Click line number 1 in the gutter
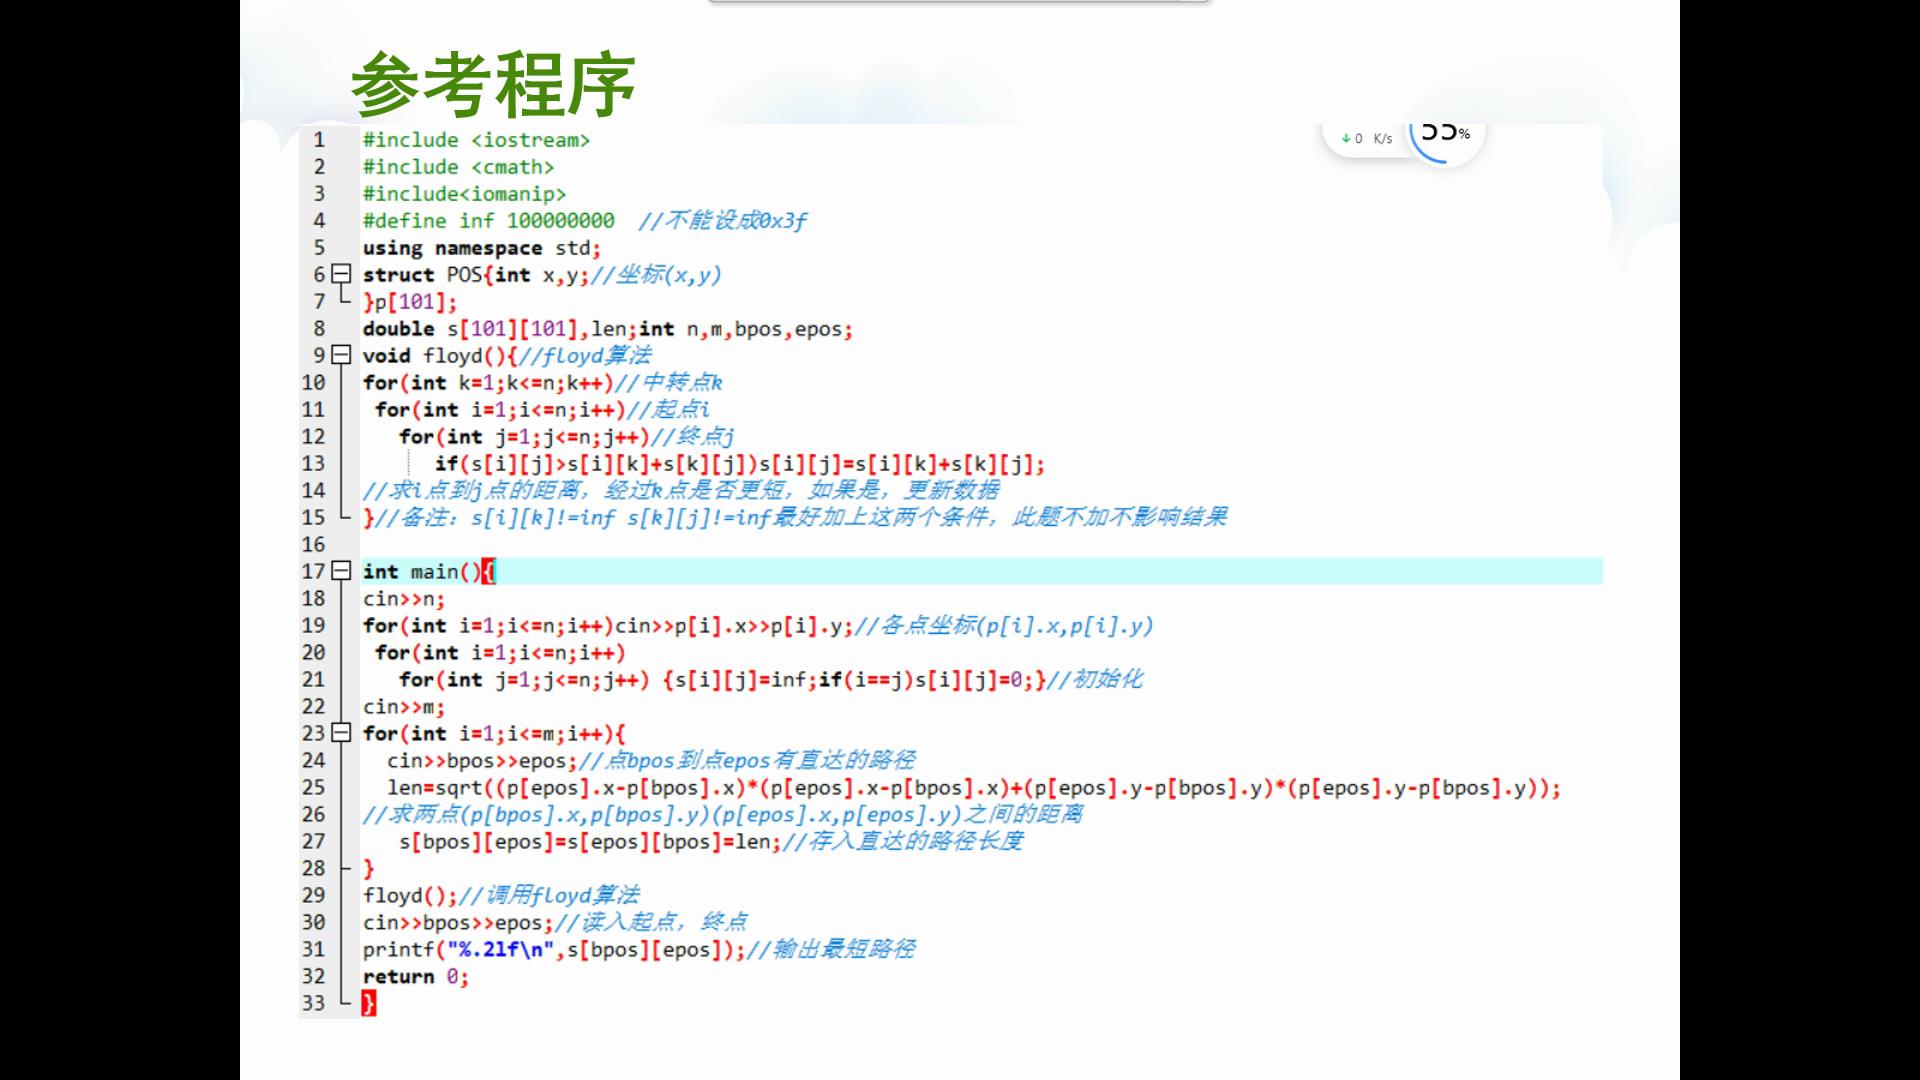The height and width of the screenshot is (1080, 1920). [319, 140]
